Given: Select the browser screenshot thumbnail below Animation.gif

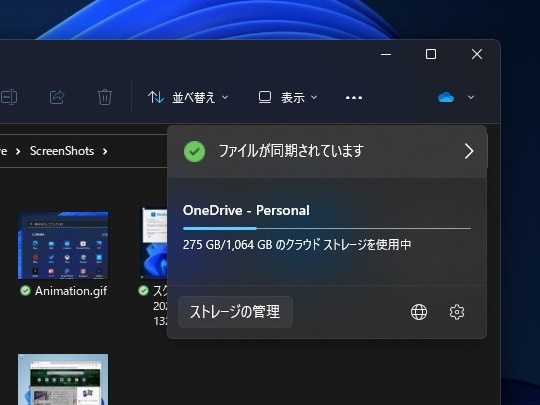Looking at the screenshot, I should tap(63, 379).
